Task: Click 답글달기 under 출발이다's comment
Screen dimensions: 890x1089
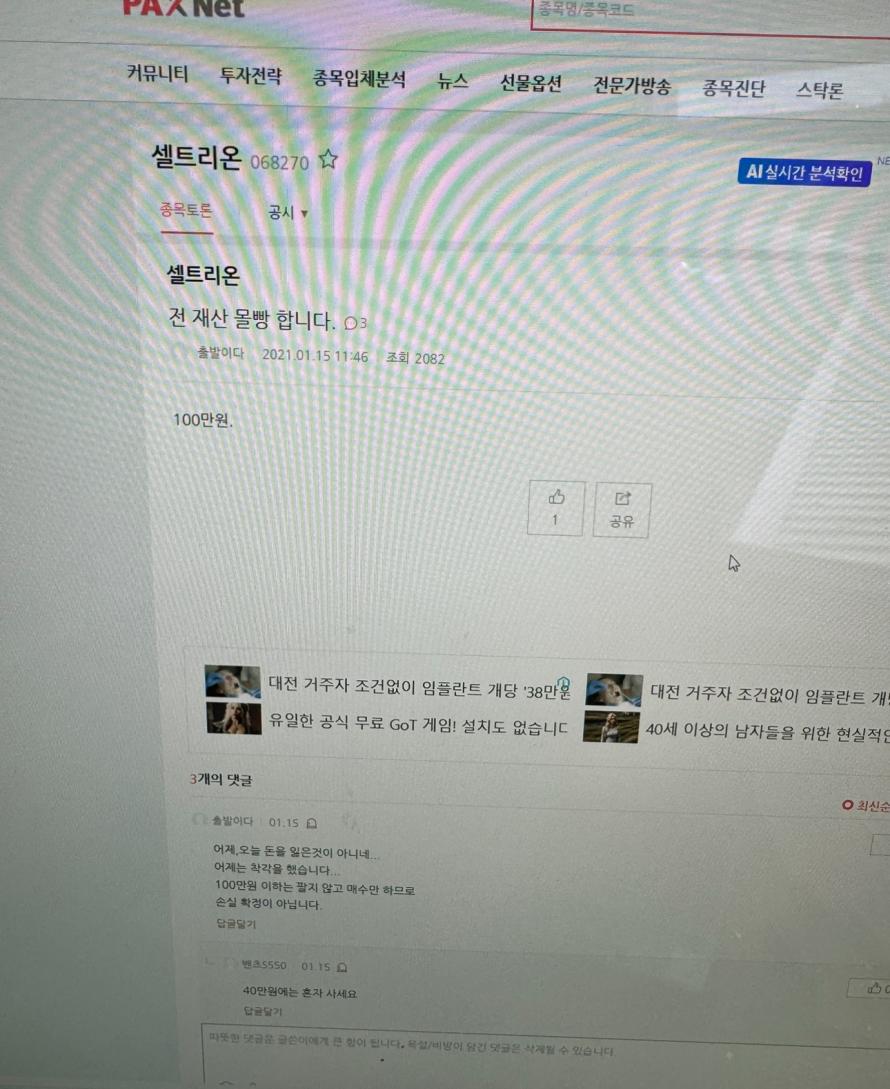Action: [236, 924]
